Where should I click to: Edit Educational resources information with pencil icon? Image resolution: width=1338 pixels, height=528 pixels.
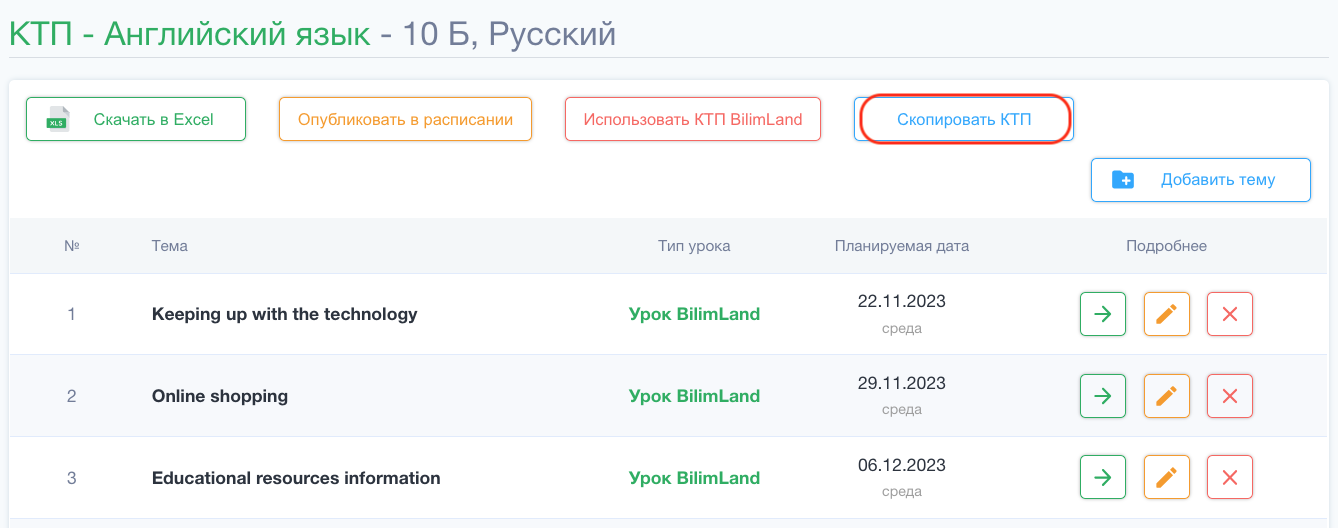[x=1166, y=478]
